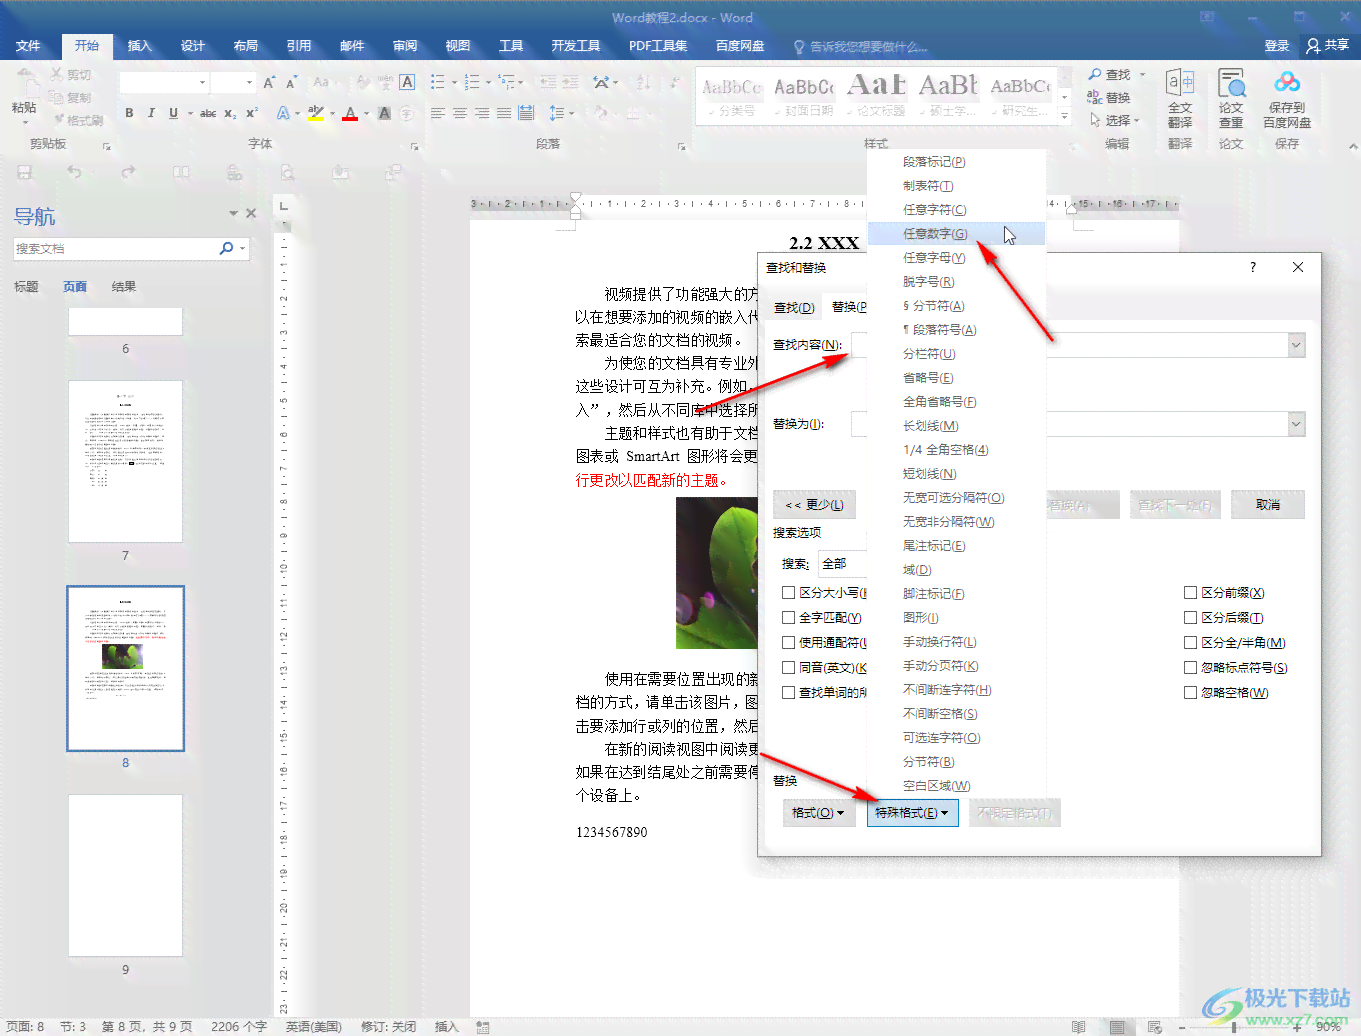The width and height of the screenshot is (1361, 1036).
Task: Apply underline formatting
Action: [x=173, y=113]
